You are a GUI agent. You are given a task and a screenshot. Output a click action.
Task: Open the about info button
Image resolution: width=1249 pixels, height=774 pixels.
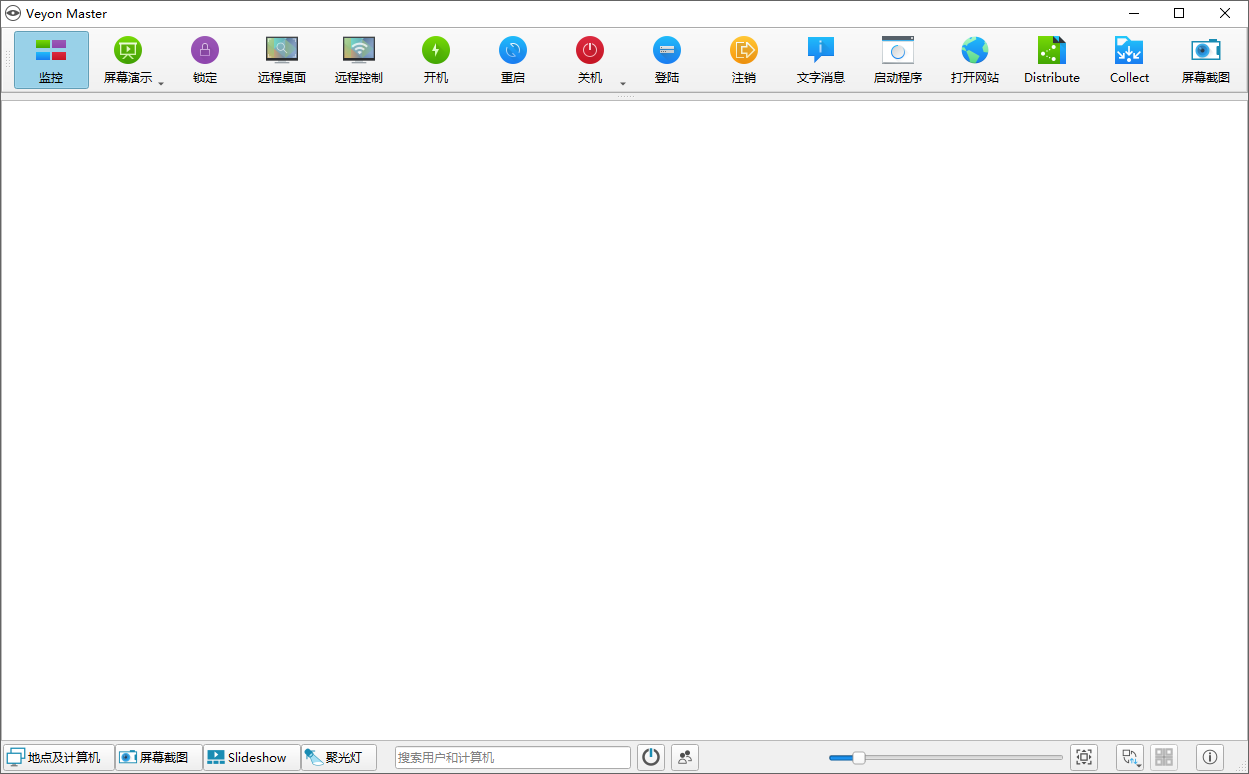click(1210, 757)
